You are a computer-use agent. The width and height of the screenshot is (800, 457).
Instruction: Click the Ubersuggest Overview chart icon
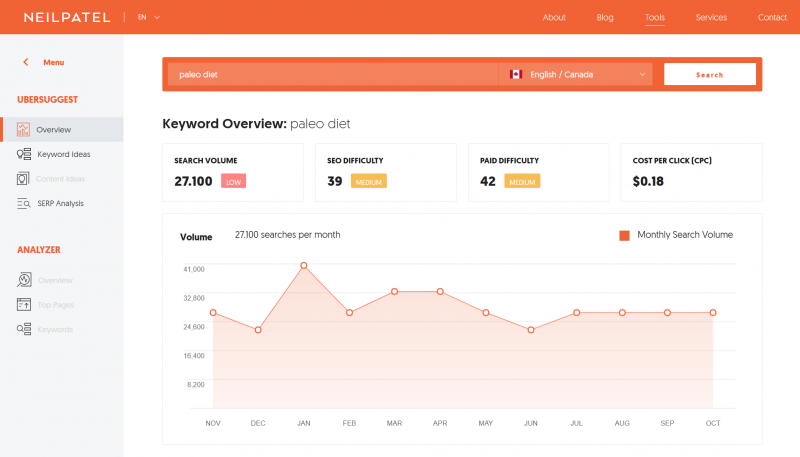click(x=23, y=130)
